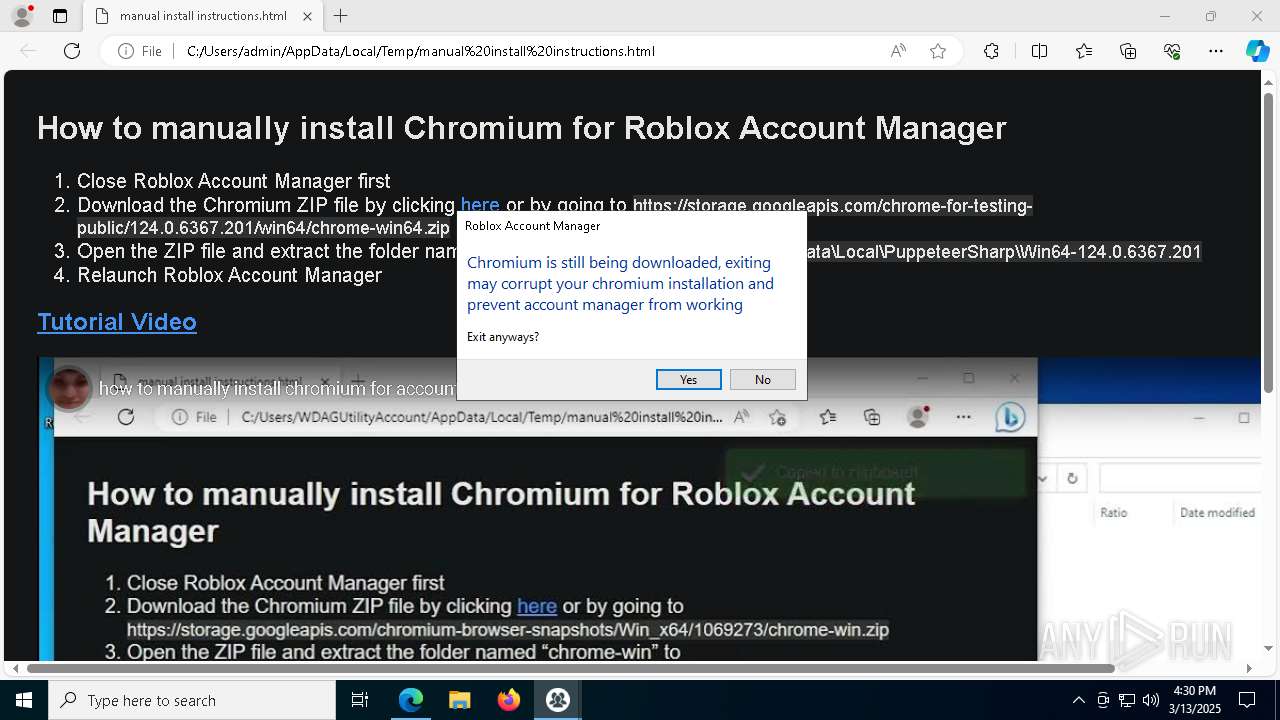This screenshot has height=720, width=1280.
Task: Show hidden system tray icons
Action: 1078,700
